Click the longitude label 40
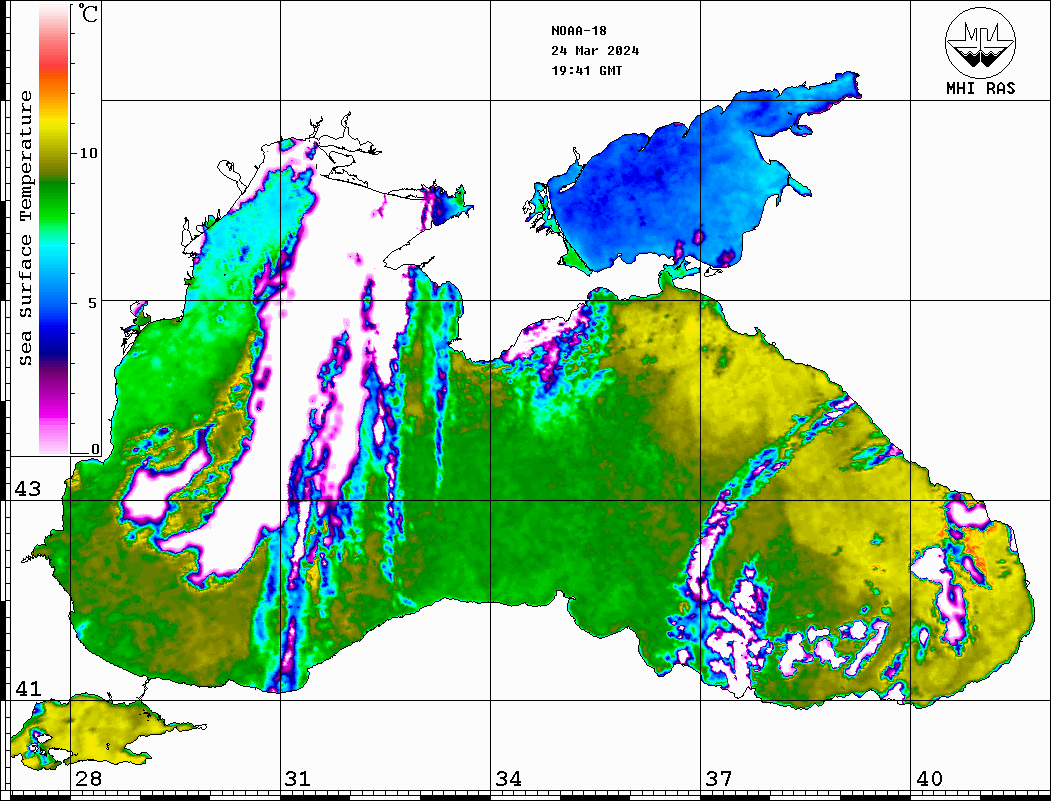This screenshot has width=1051, height=801. [929, 779]
